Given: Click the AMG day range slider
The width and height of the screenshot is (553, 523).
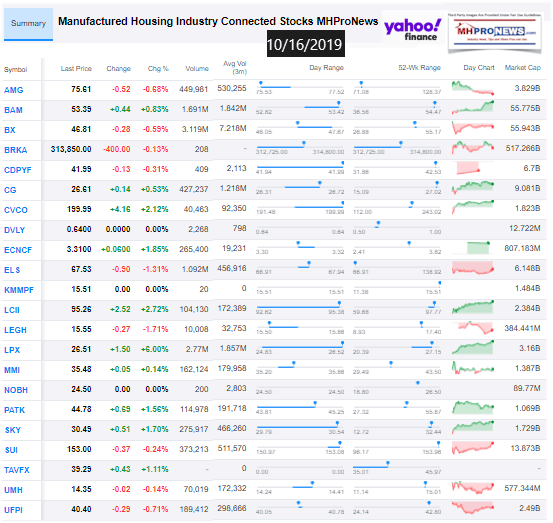Looking at the screenshot, I should point(300,88).
